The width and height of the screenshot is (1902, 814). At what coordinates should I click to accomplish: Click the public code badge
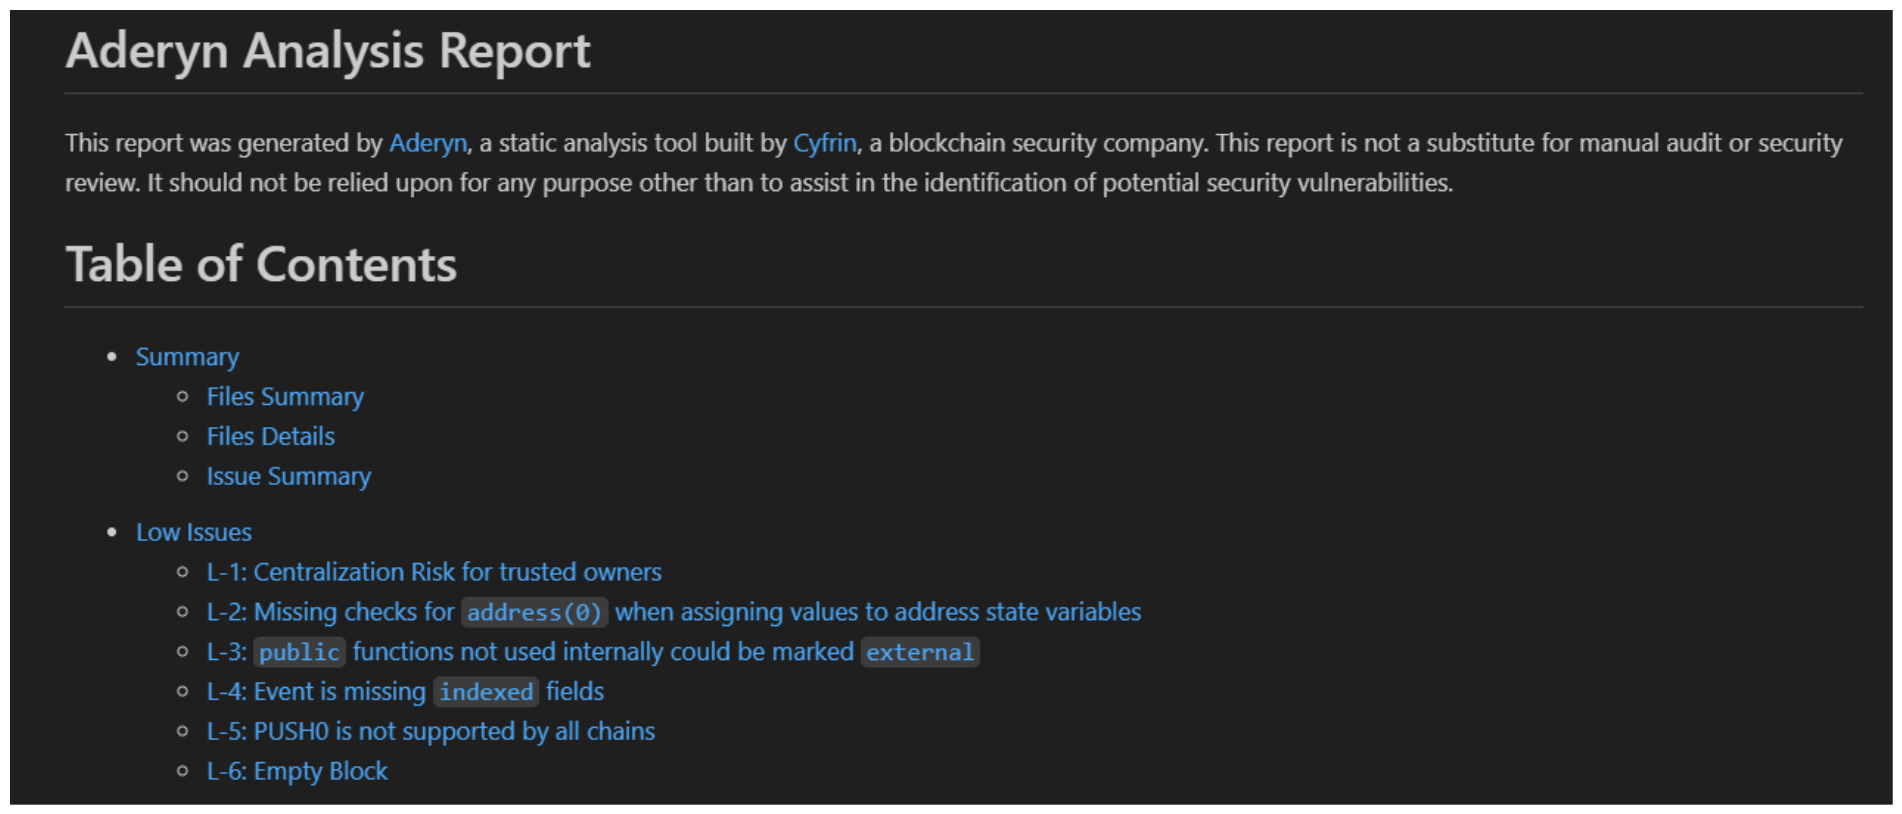(299, 652)
